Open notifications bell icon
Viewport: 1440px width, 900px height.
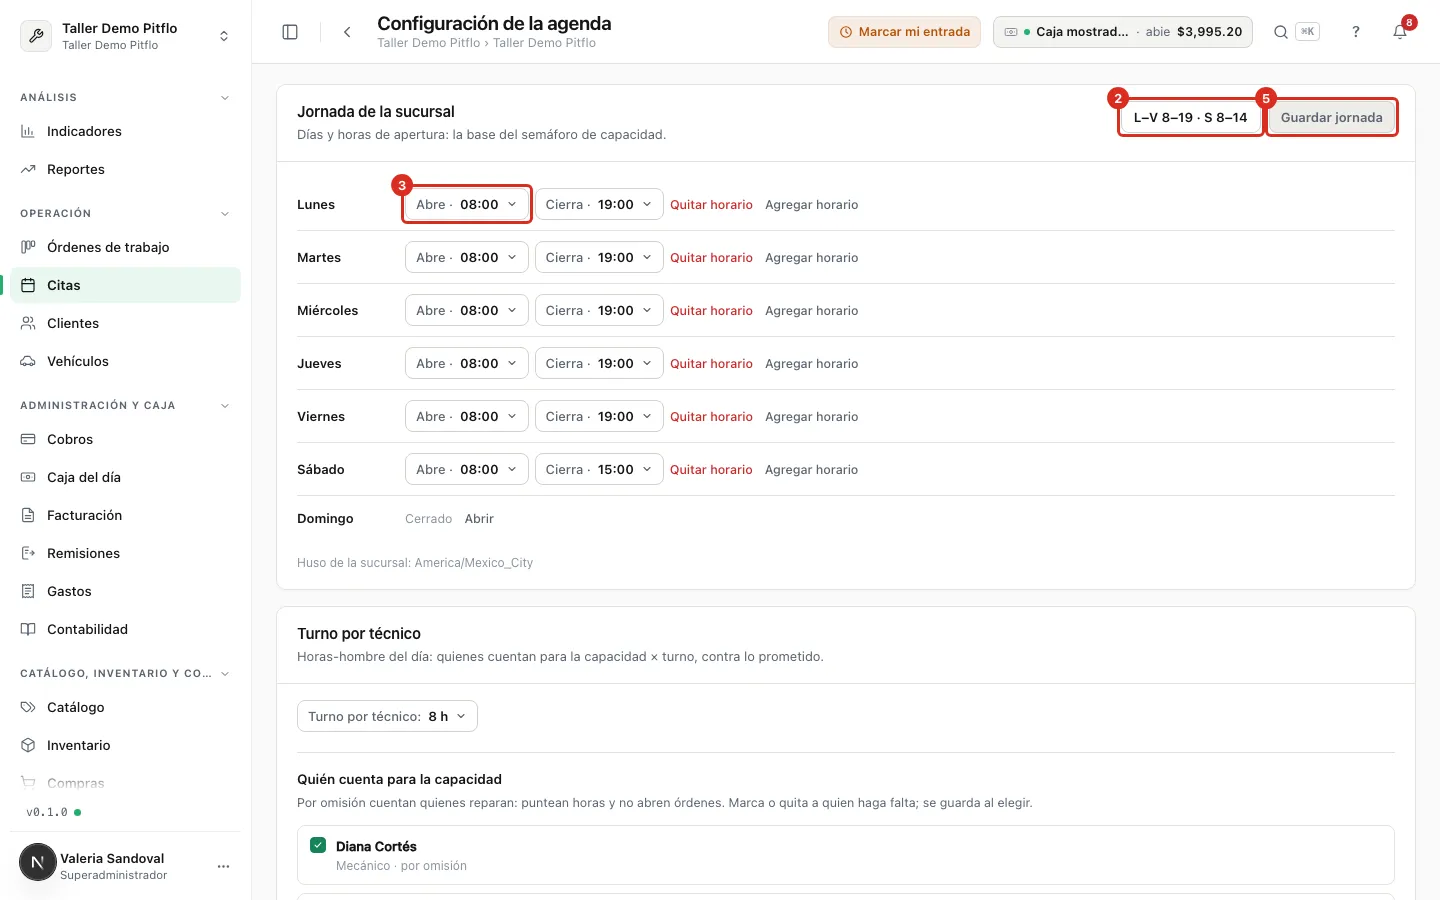pyautogui.click(x=1400, y=32)
